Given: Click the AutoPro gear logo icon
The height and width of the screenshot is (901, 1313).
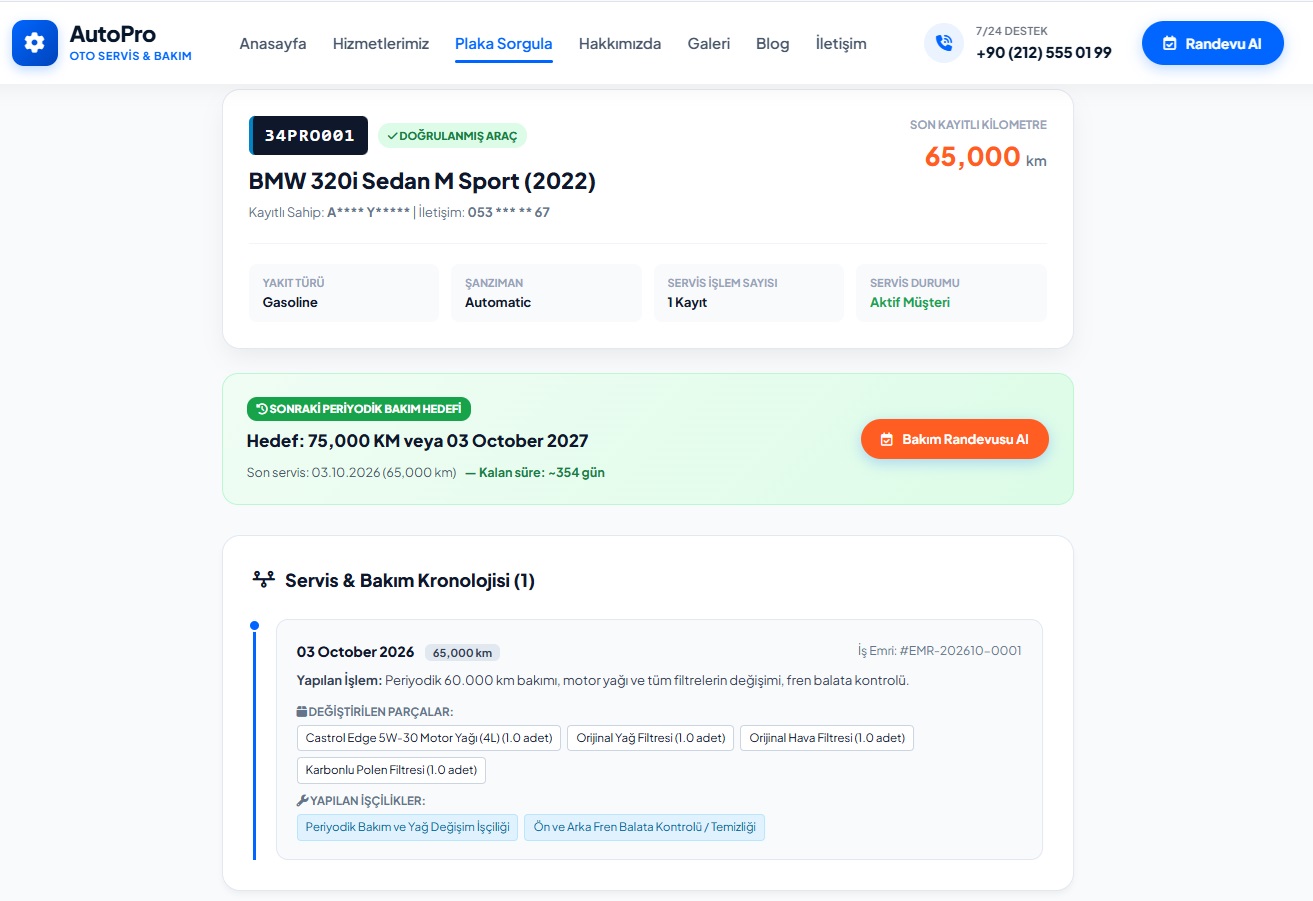Looking at the screenshot, I should click(35, 43).
